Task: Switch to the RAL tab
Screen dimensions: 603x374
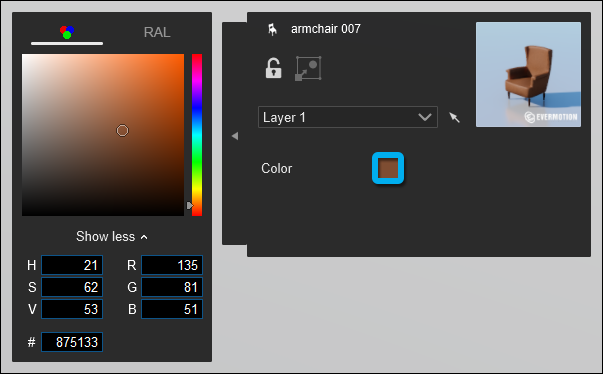Action: click(157, 32)
